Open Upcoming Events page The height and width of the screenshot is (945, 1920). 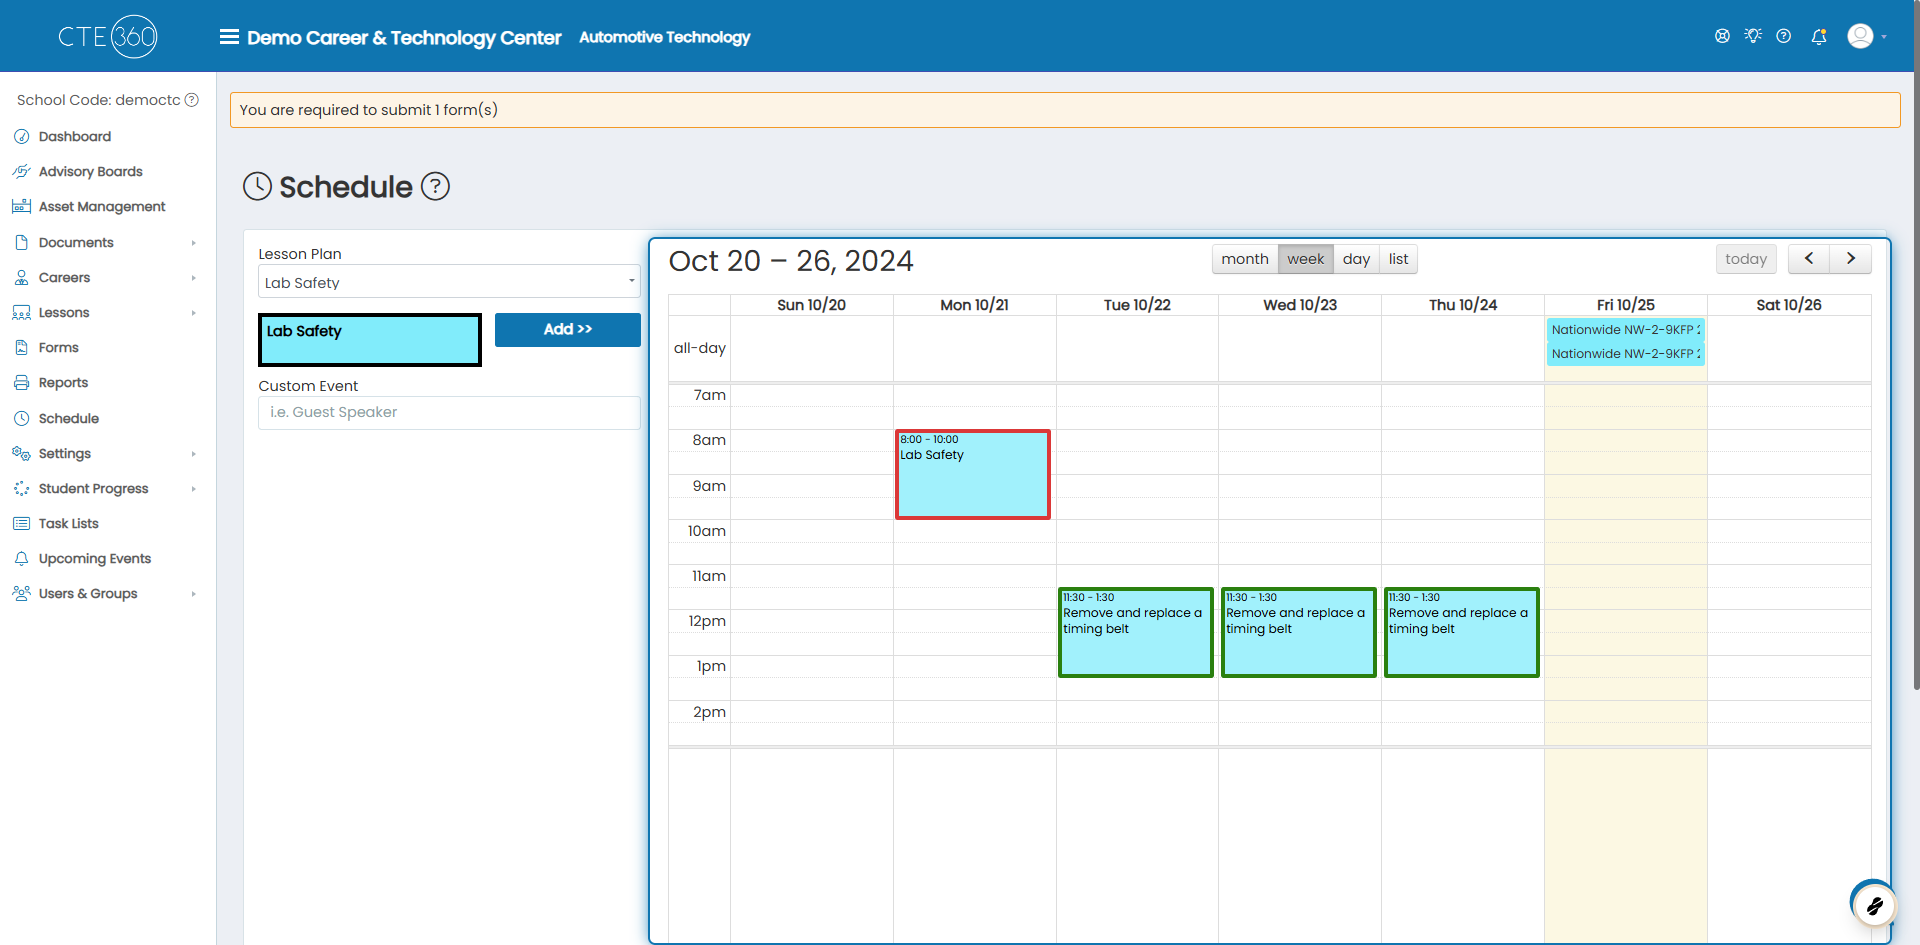(x=95, y=558)
